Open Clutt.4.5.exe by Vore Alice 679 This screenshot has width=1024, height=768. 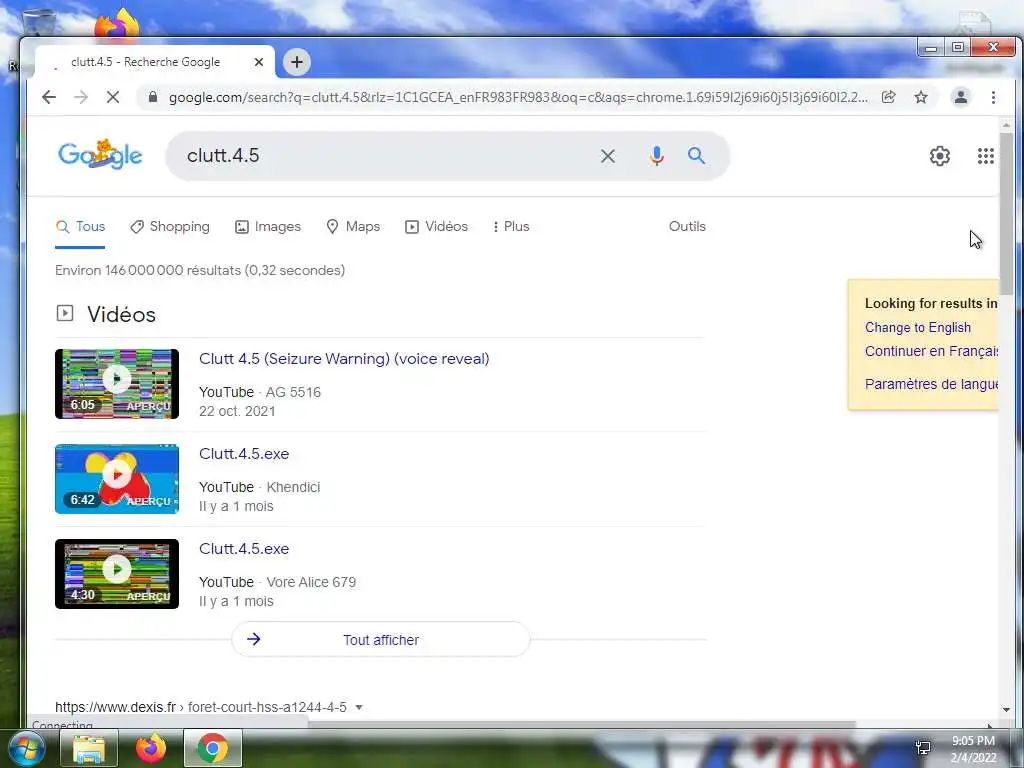point(244,549)
